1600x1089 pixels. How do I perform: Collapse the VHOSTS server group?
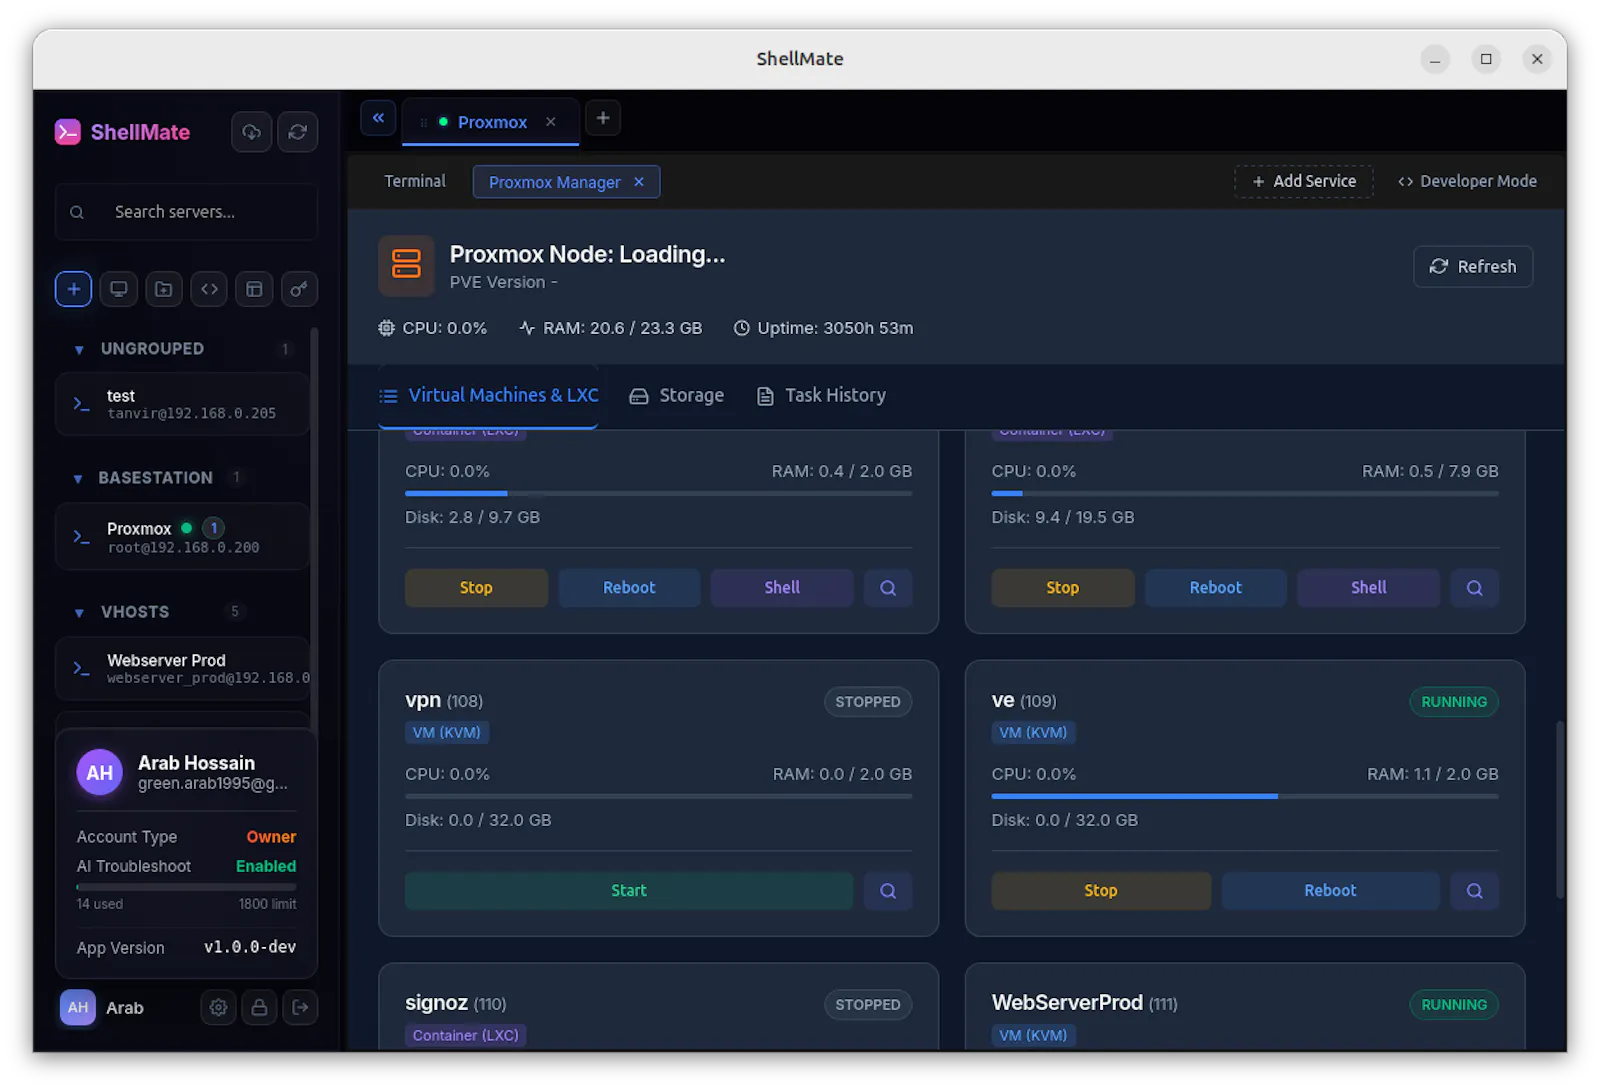coord(79,612)
